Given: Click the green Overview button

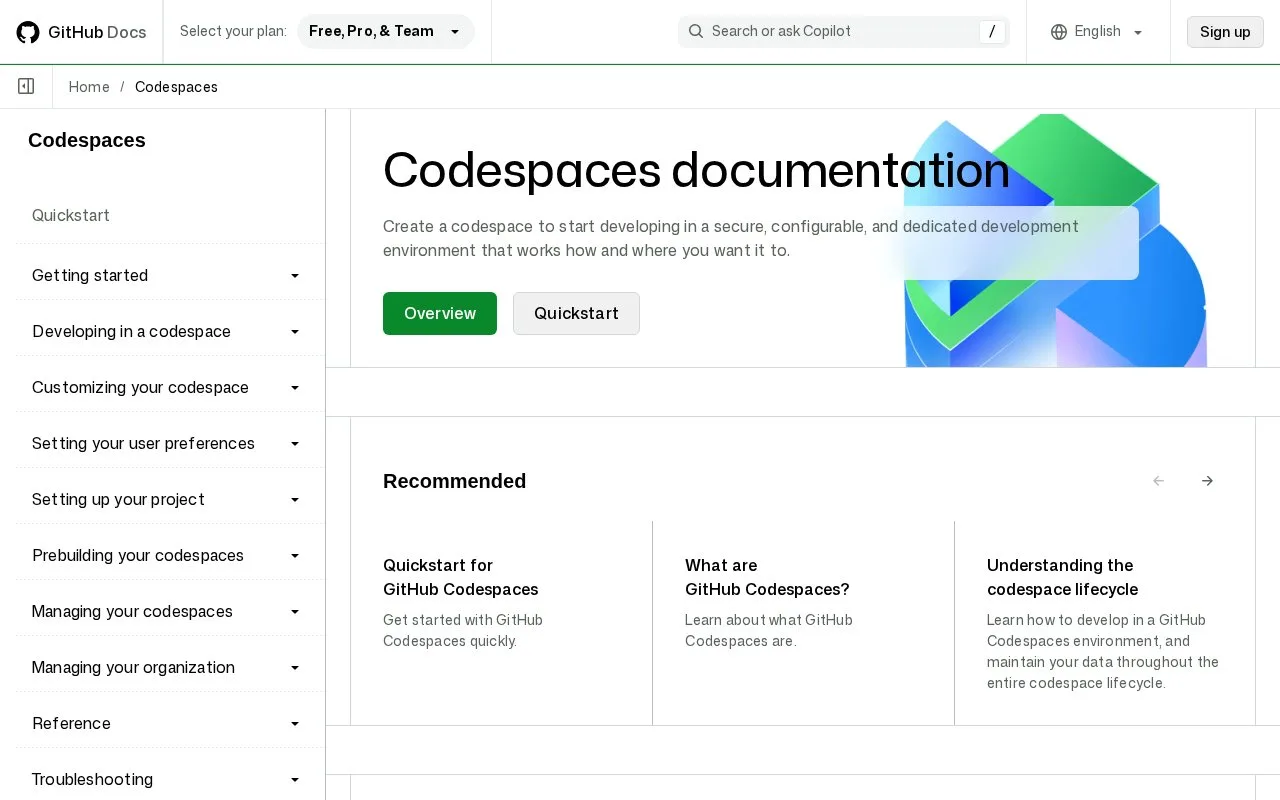Looking at the screenshot, I should 440,313.
